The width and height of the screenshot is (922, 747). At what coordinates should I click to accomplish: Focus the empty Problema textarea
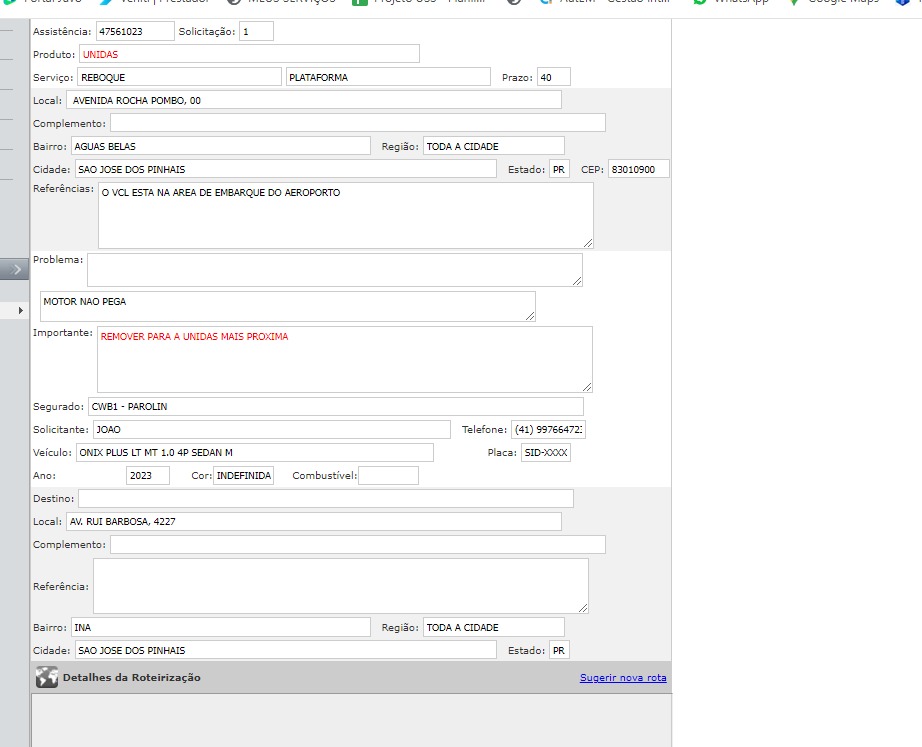(x=335, y=270)
